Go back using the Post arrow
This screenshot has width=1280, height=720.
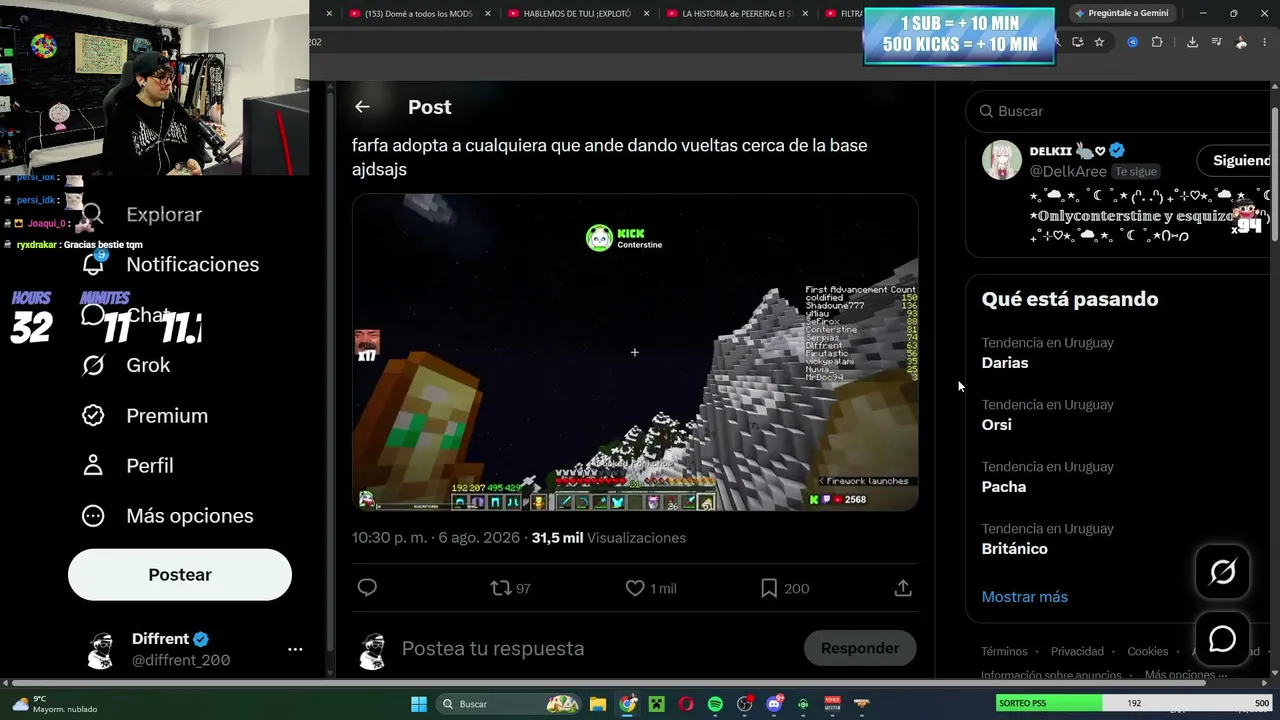(362, 107)
